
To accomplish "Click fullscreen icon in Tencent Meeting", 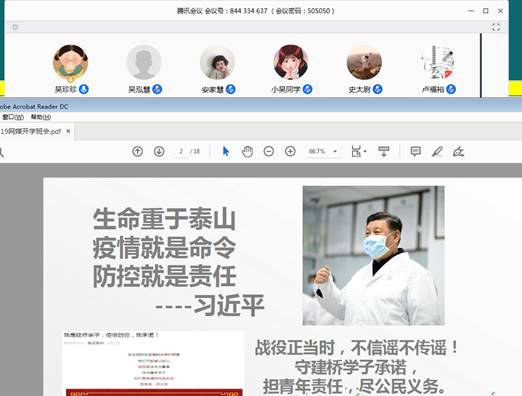I will tap(496, 27).
